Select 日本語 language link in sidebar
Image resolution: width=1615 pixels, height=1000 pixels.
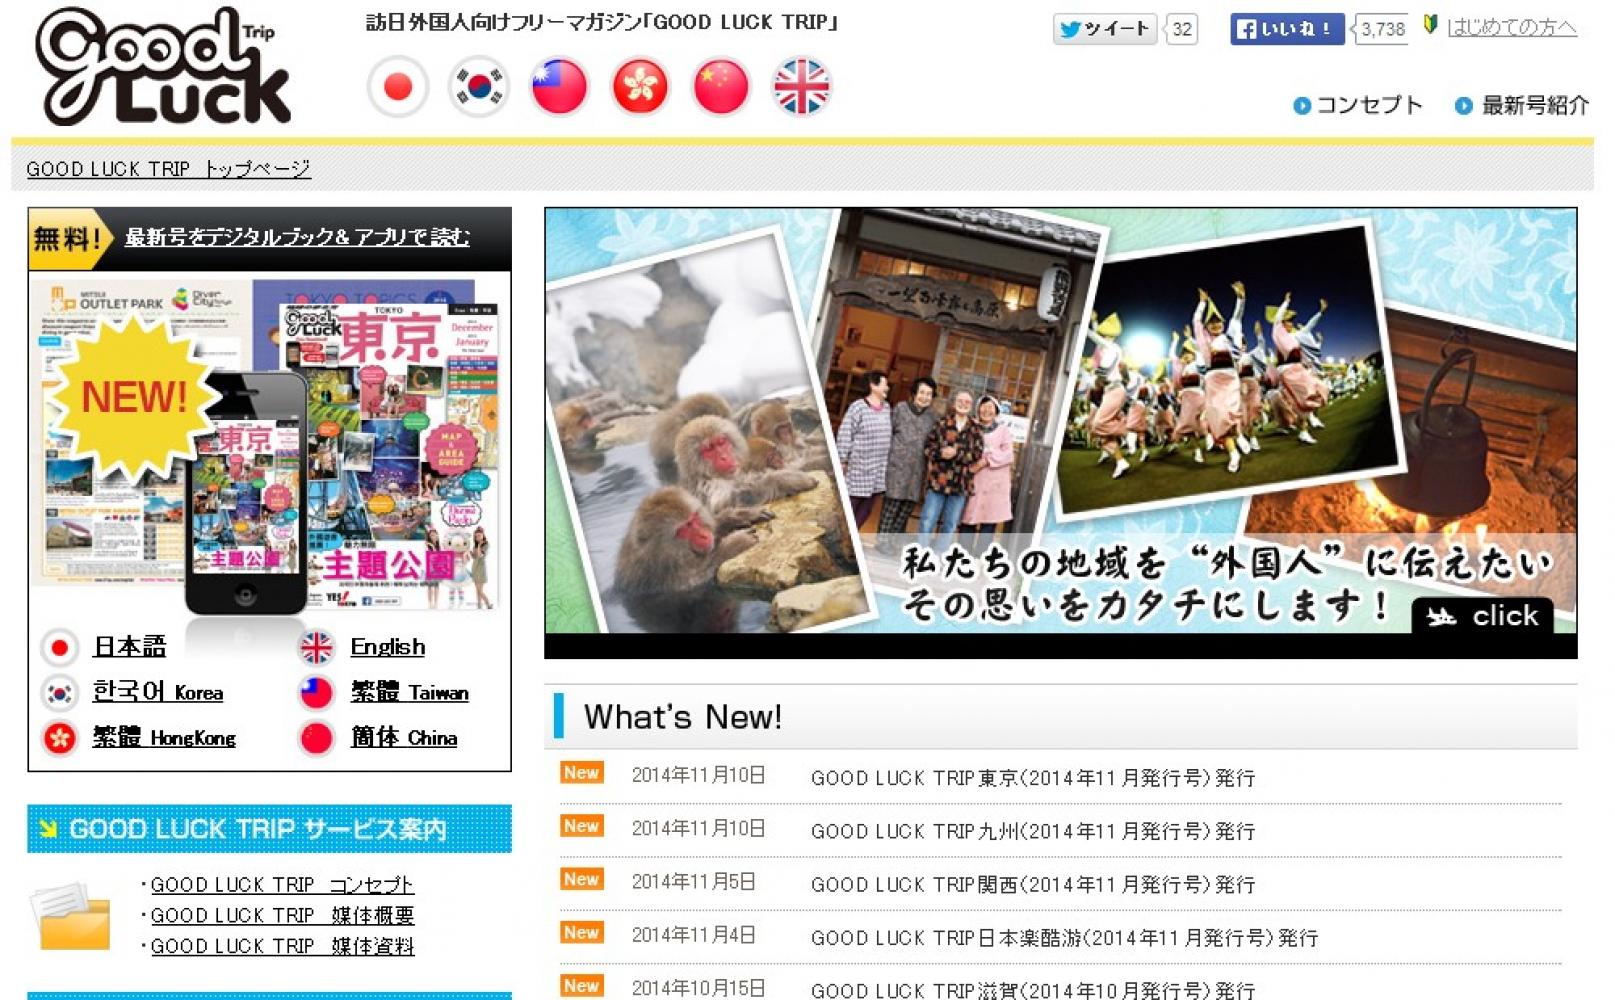click(129, 647)
